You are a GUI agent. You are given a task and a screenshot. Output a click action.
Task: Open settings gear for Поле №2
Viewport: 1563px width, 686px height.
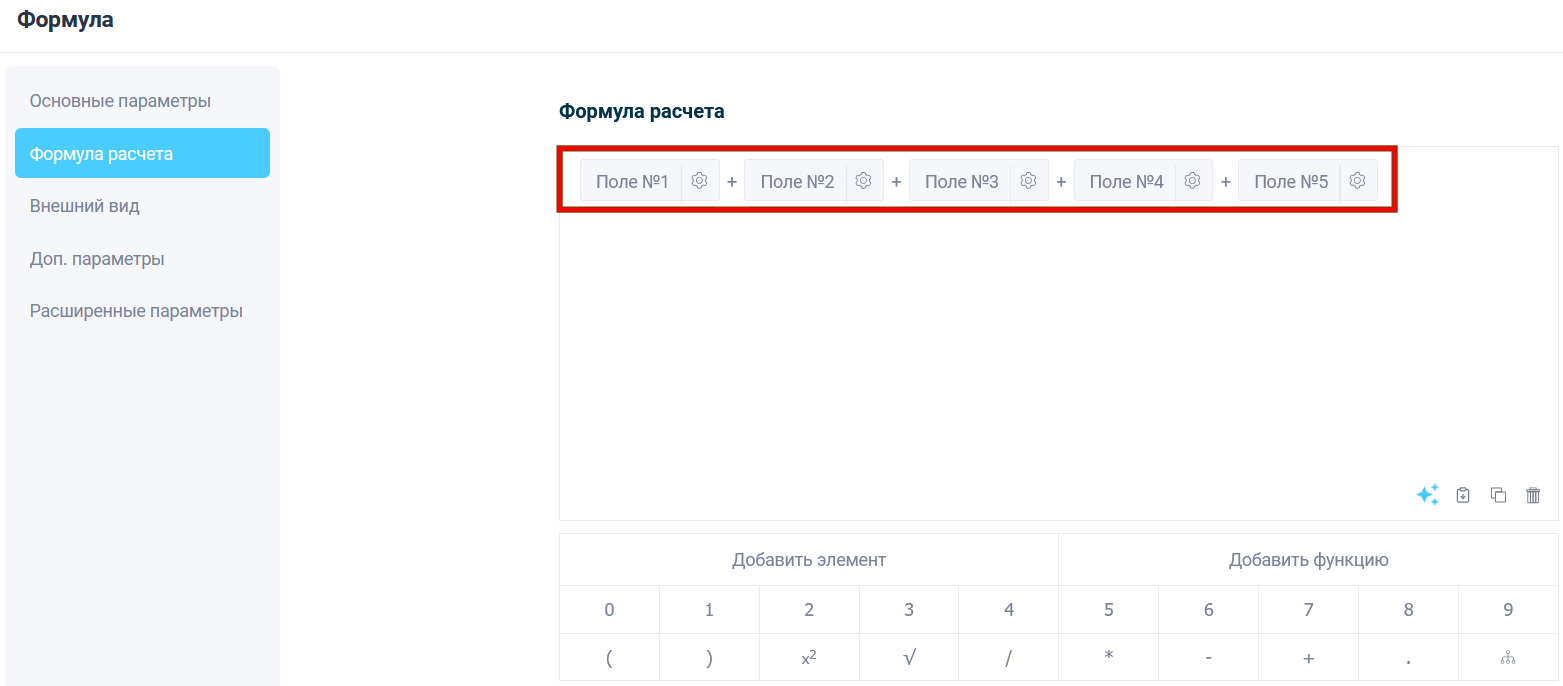(864, 181)
